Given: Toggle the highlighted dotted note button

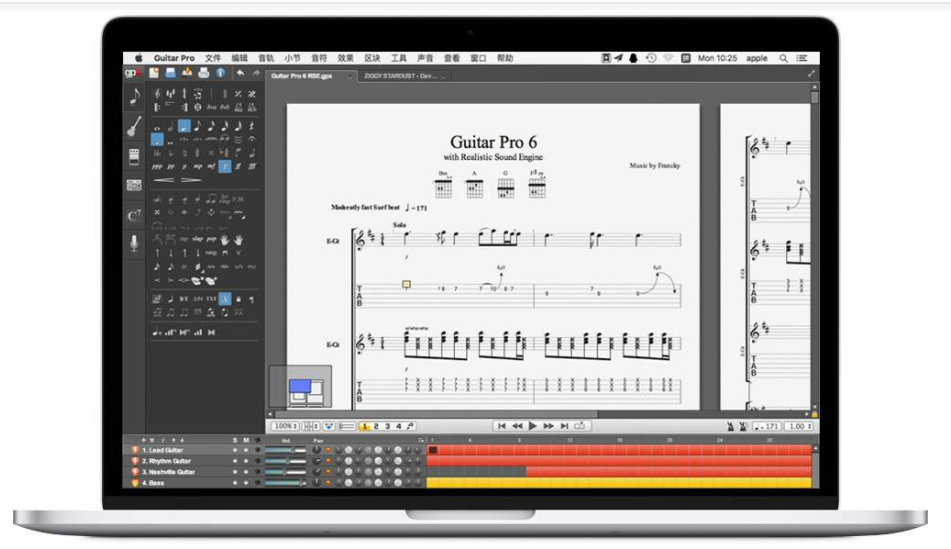Looking at the screenshot, I should click(157, 140).
